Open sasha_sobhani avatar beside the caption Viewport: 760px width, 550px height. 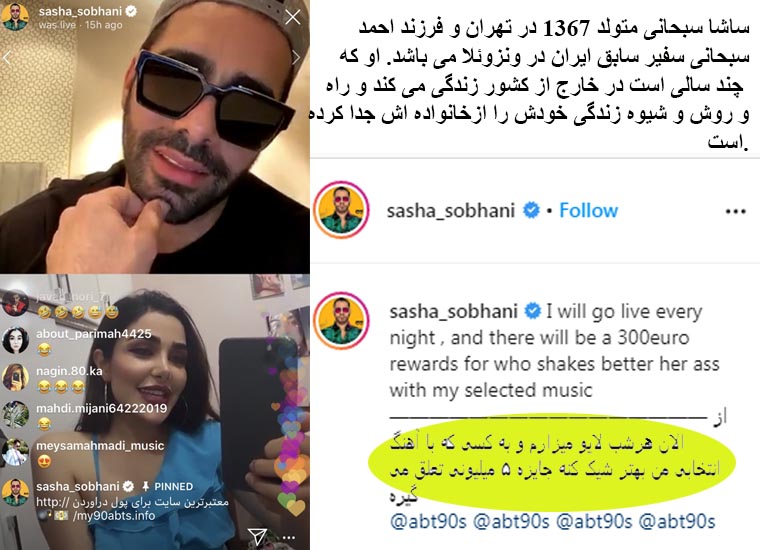[341, 320]
